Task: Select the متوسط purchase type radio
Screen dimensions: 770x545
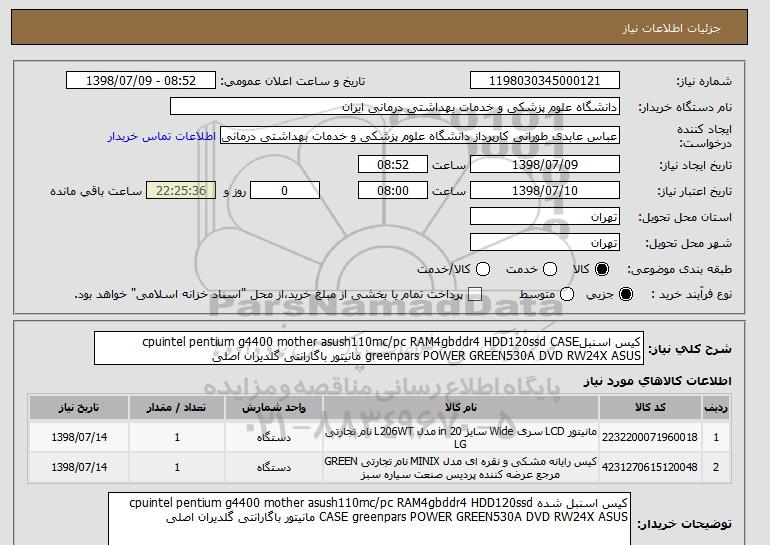Action: pyautogui.click(x=567, y=294)
